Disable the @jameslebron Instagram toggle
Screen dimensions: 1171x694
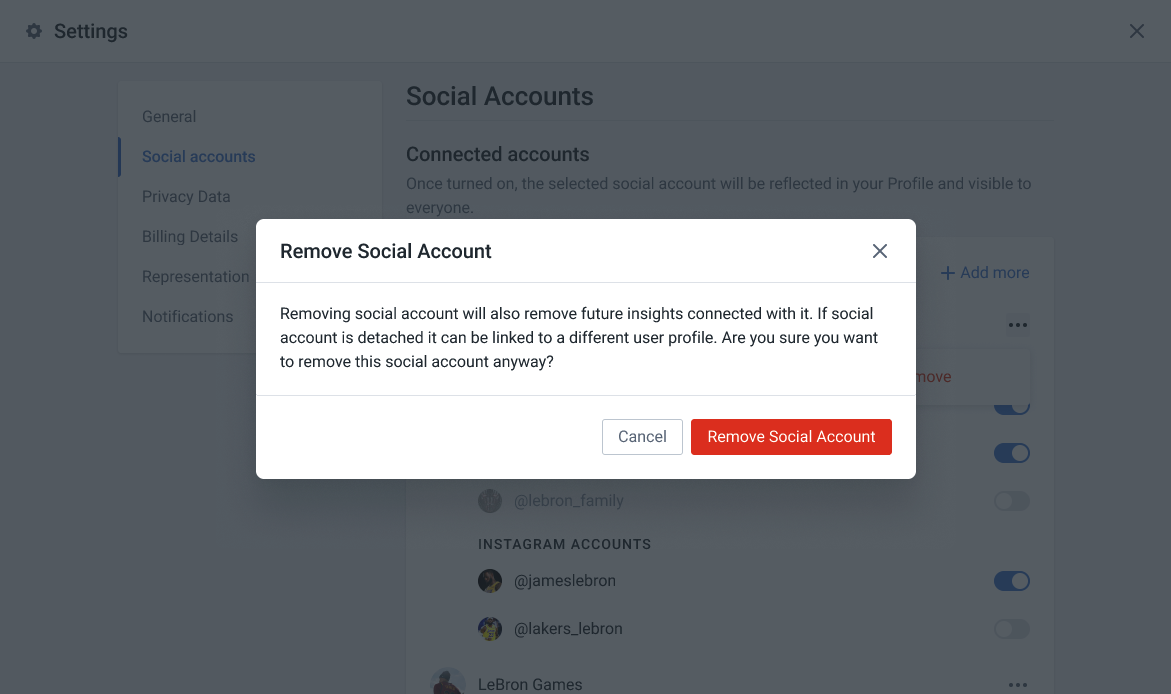(x=1011, y=580)
